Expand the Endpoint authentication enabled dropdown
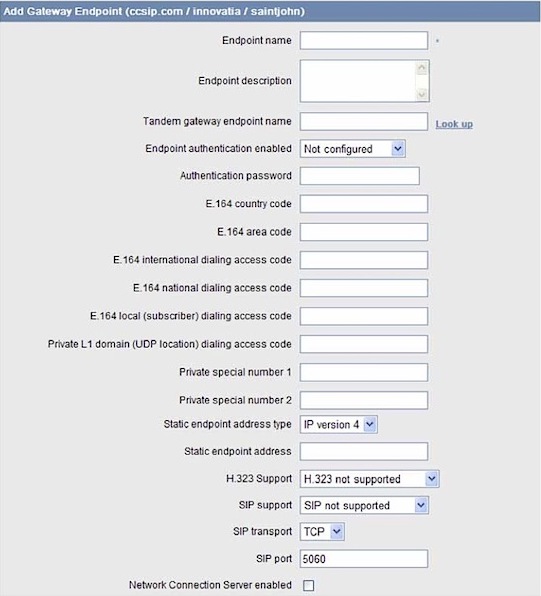 point(352,149)
